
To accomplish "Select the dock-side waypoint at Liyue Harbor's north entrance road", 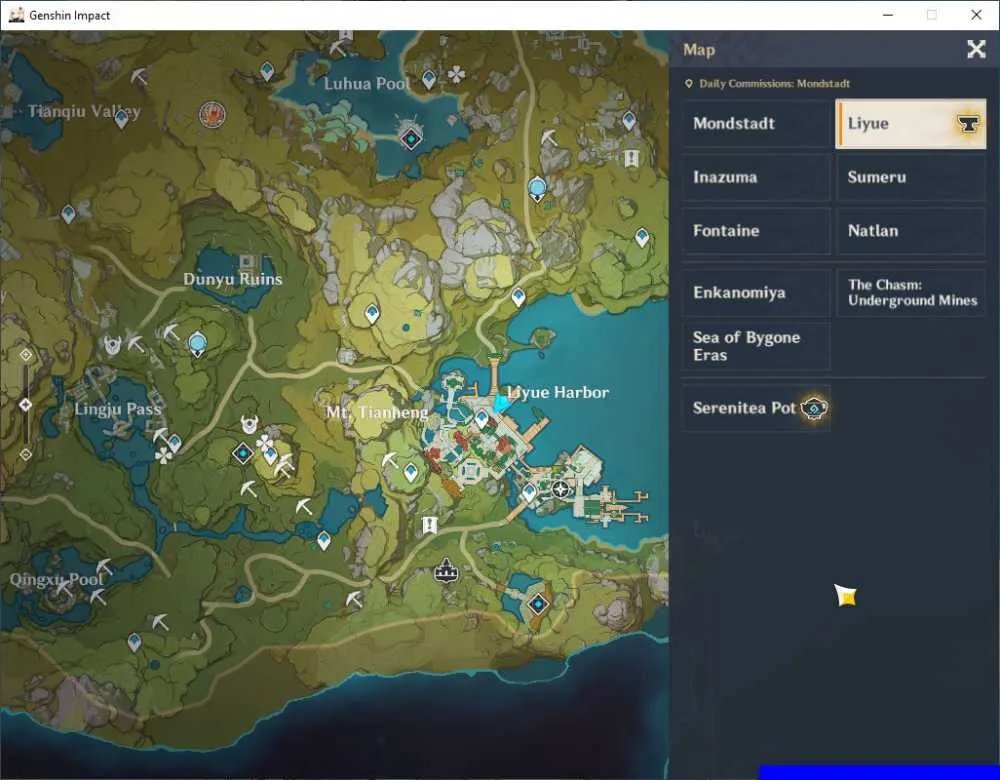I will click(518, 297).
